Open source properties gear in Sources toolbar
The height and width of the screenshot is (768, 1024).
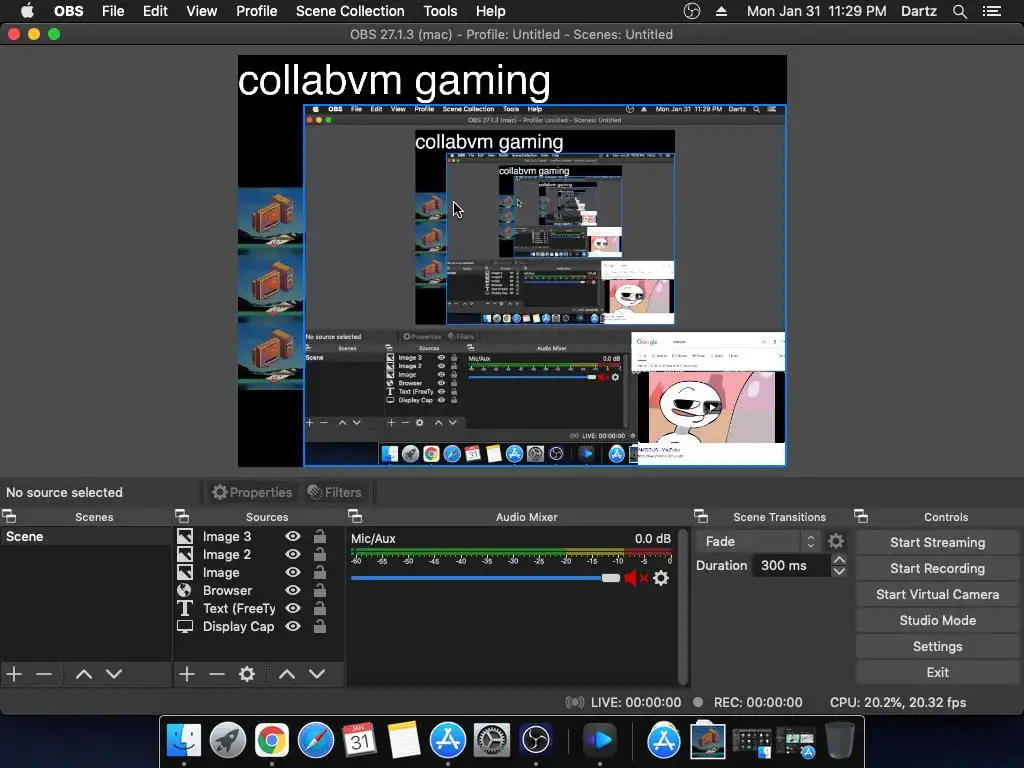[x=247, y=674]
